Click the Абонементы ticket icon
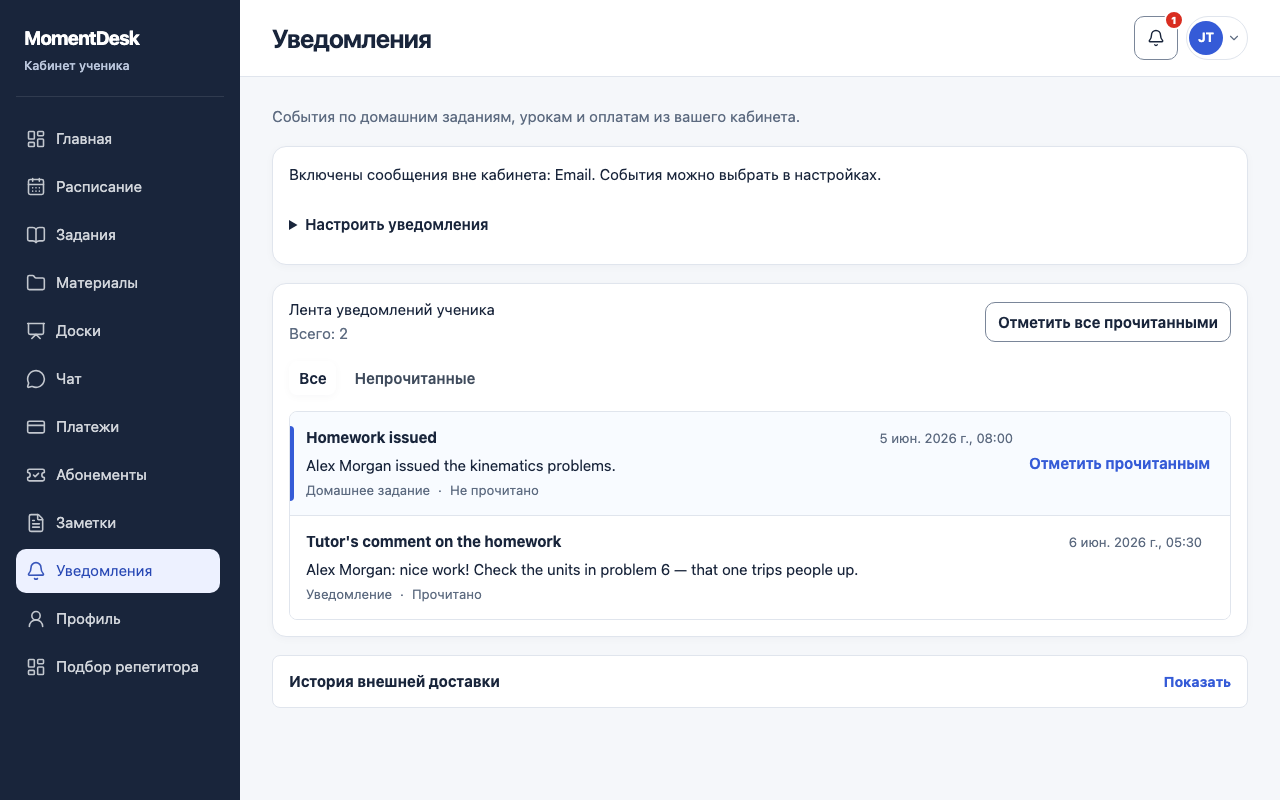Screen dimensions: 1280x800 click(x=36, y=475)
